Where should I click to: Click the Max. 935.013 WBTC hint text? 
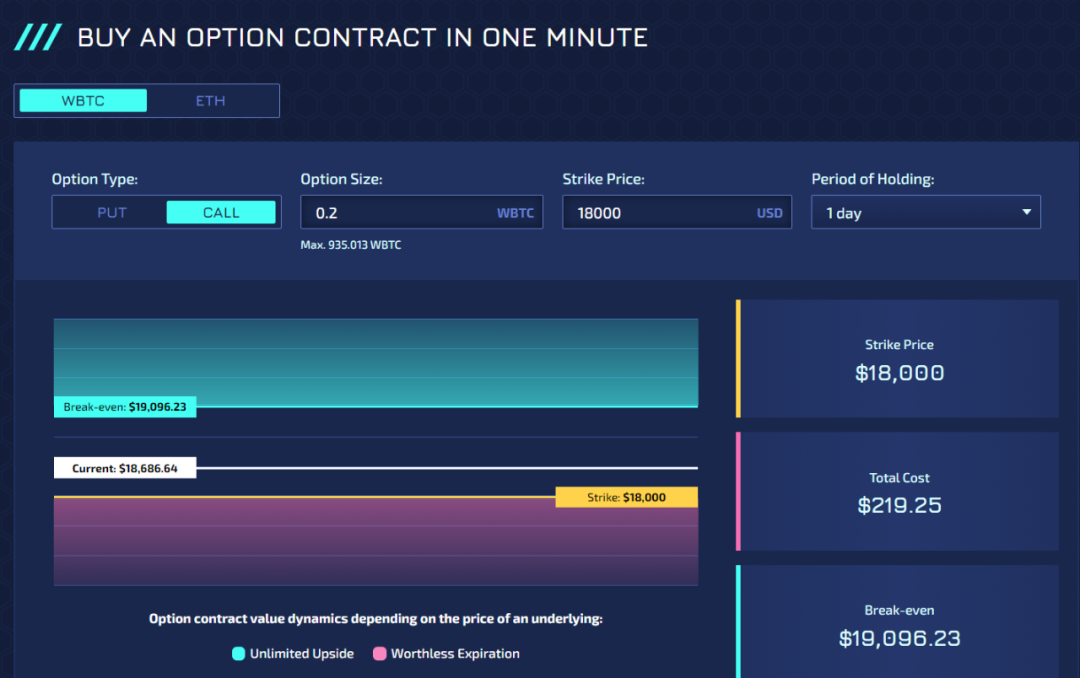pyautogui.click(x=351, y=245)
